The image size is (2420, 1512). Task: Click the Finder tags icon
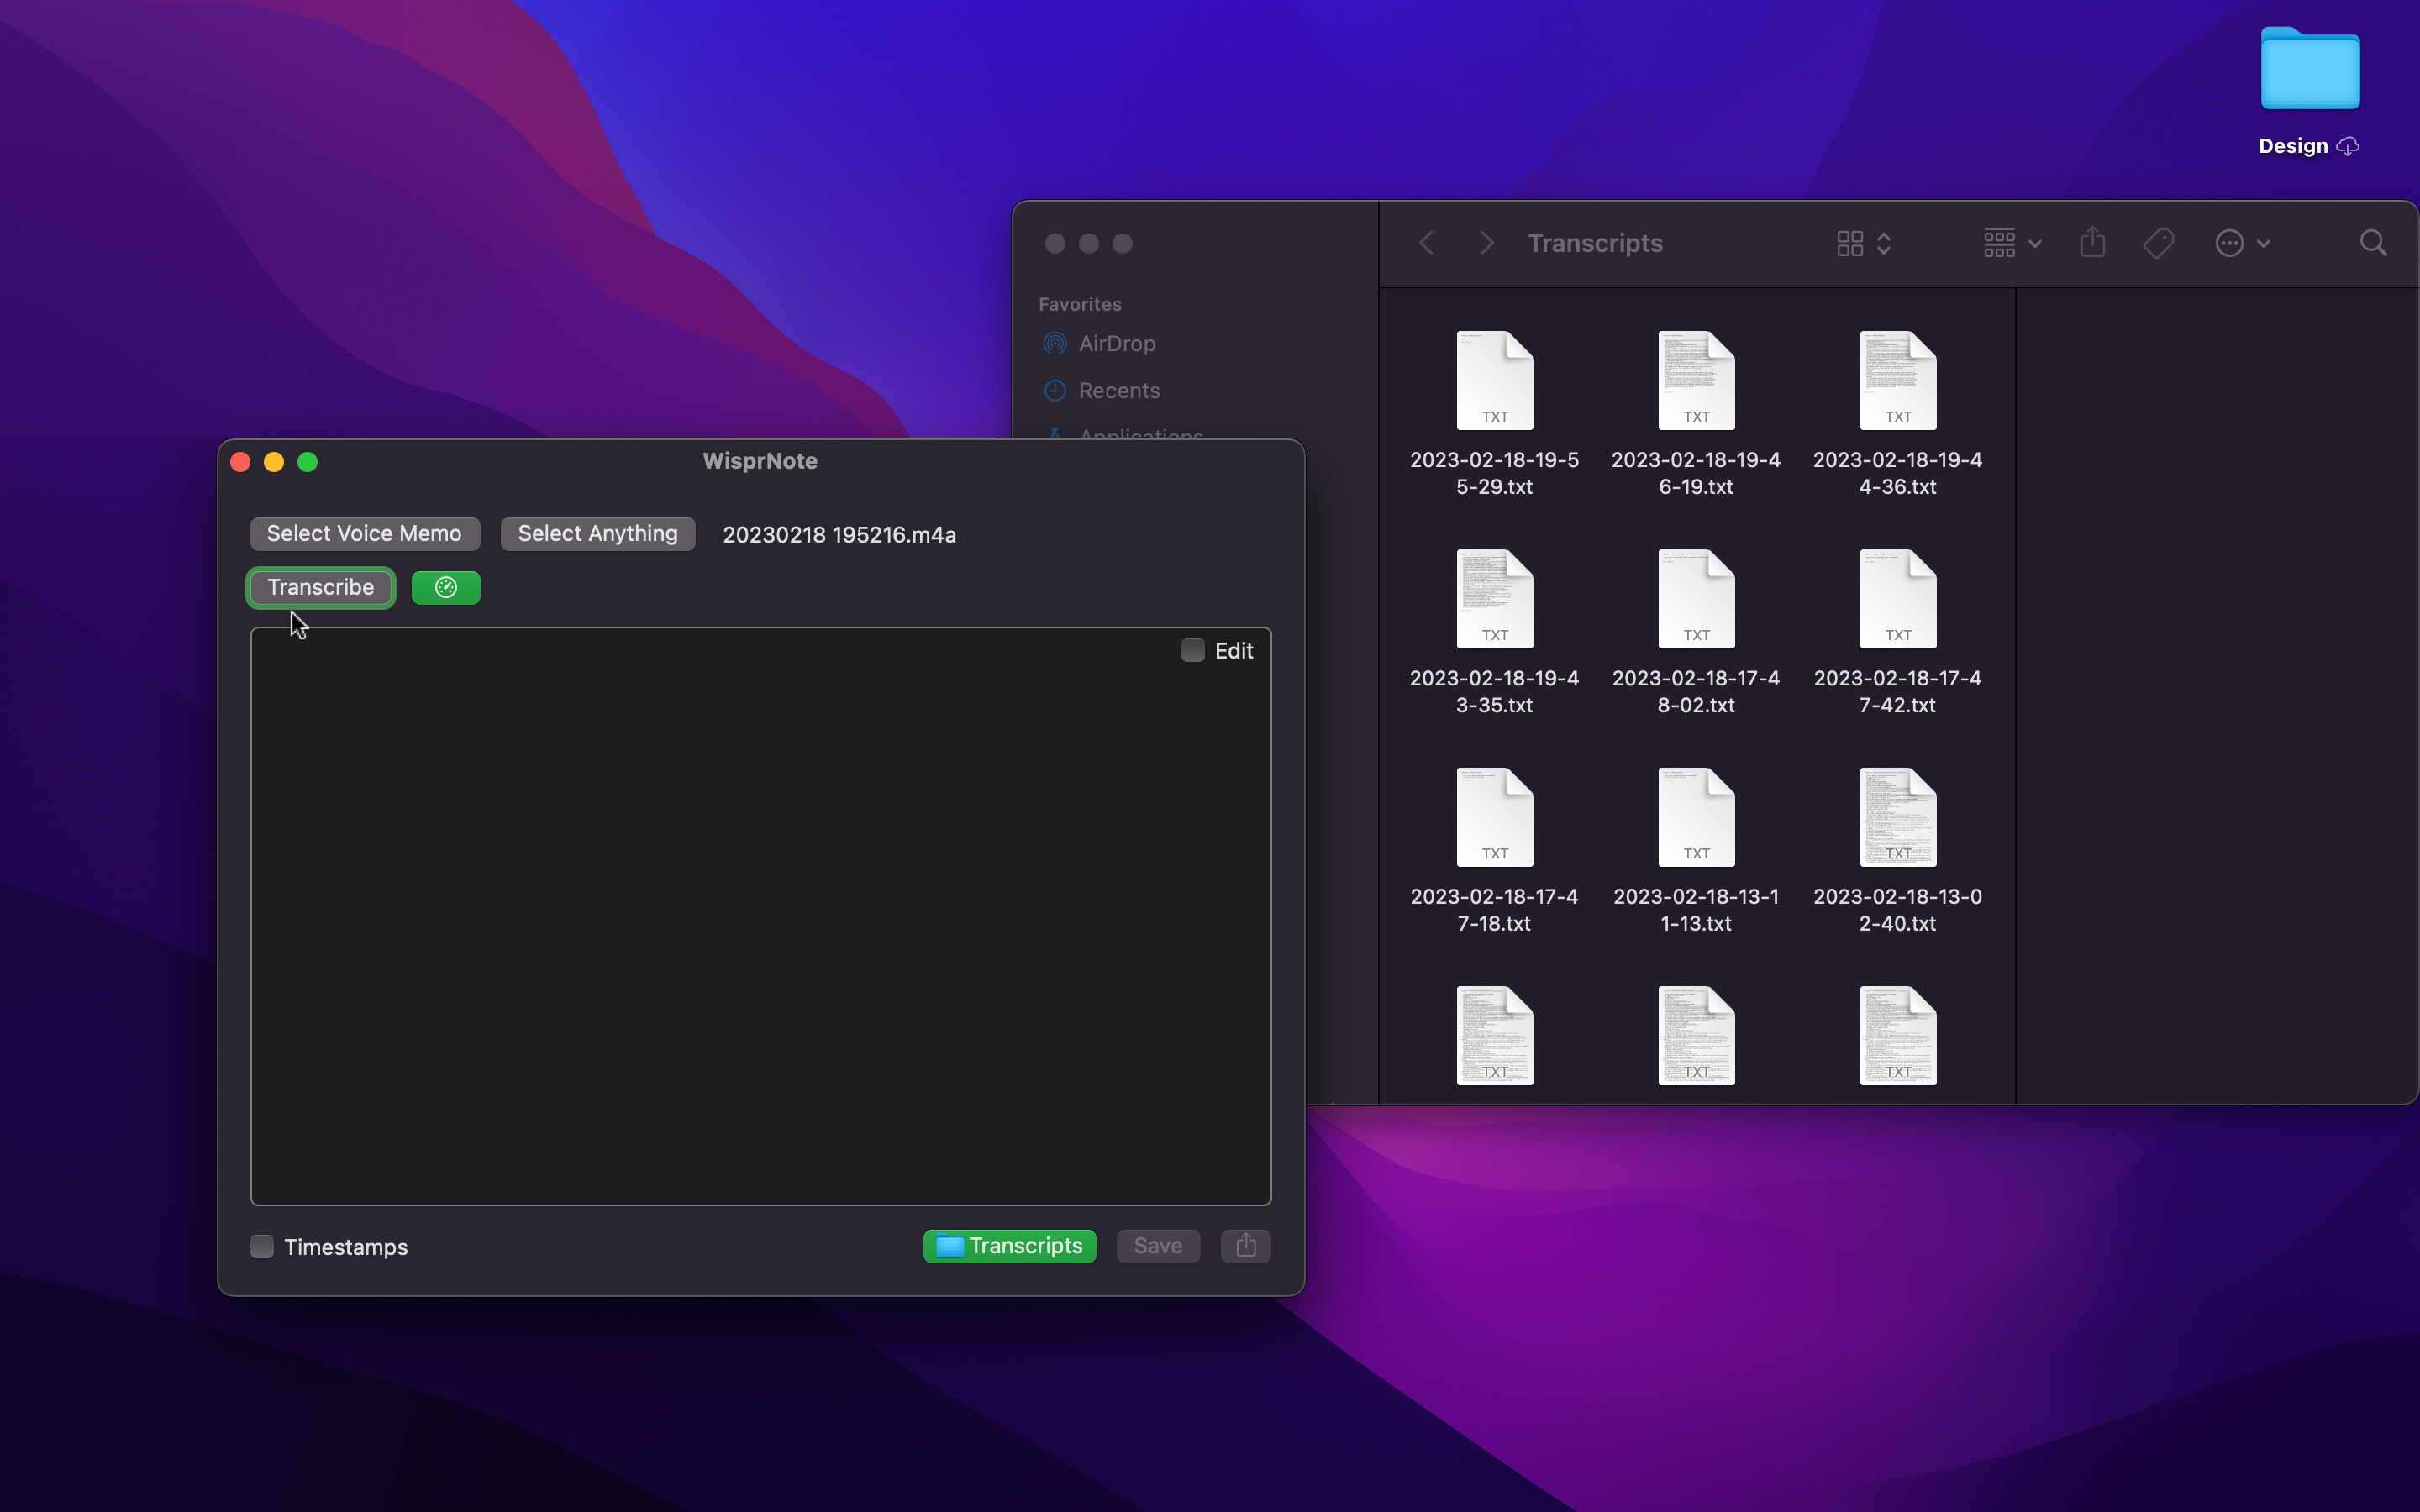pos(2159,243)
